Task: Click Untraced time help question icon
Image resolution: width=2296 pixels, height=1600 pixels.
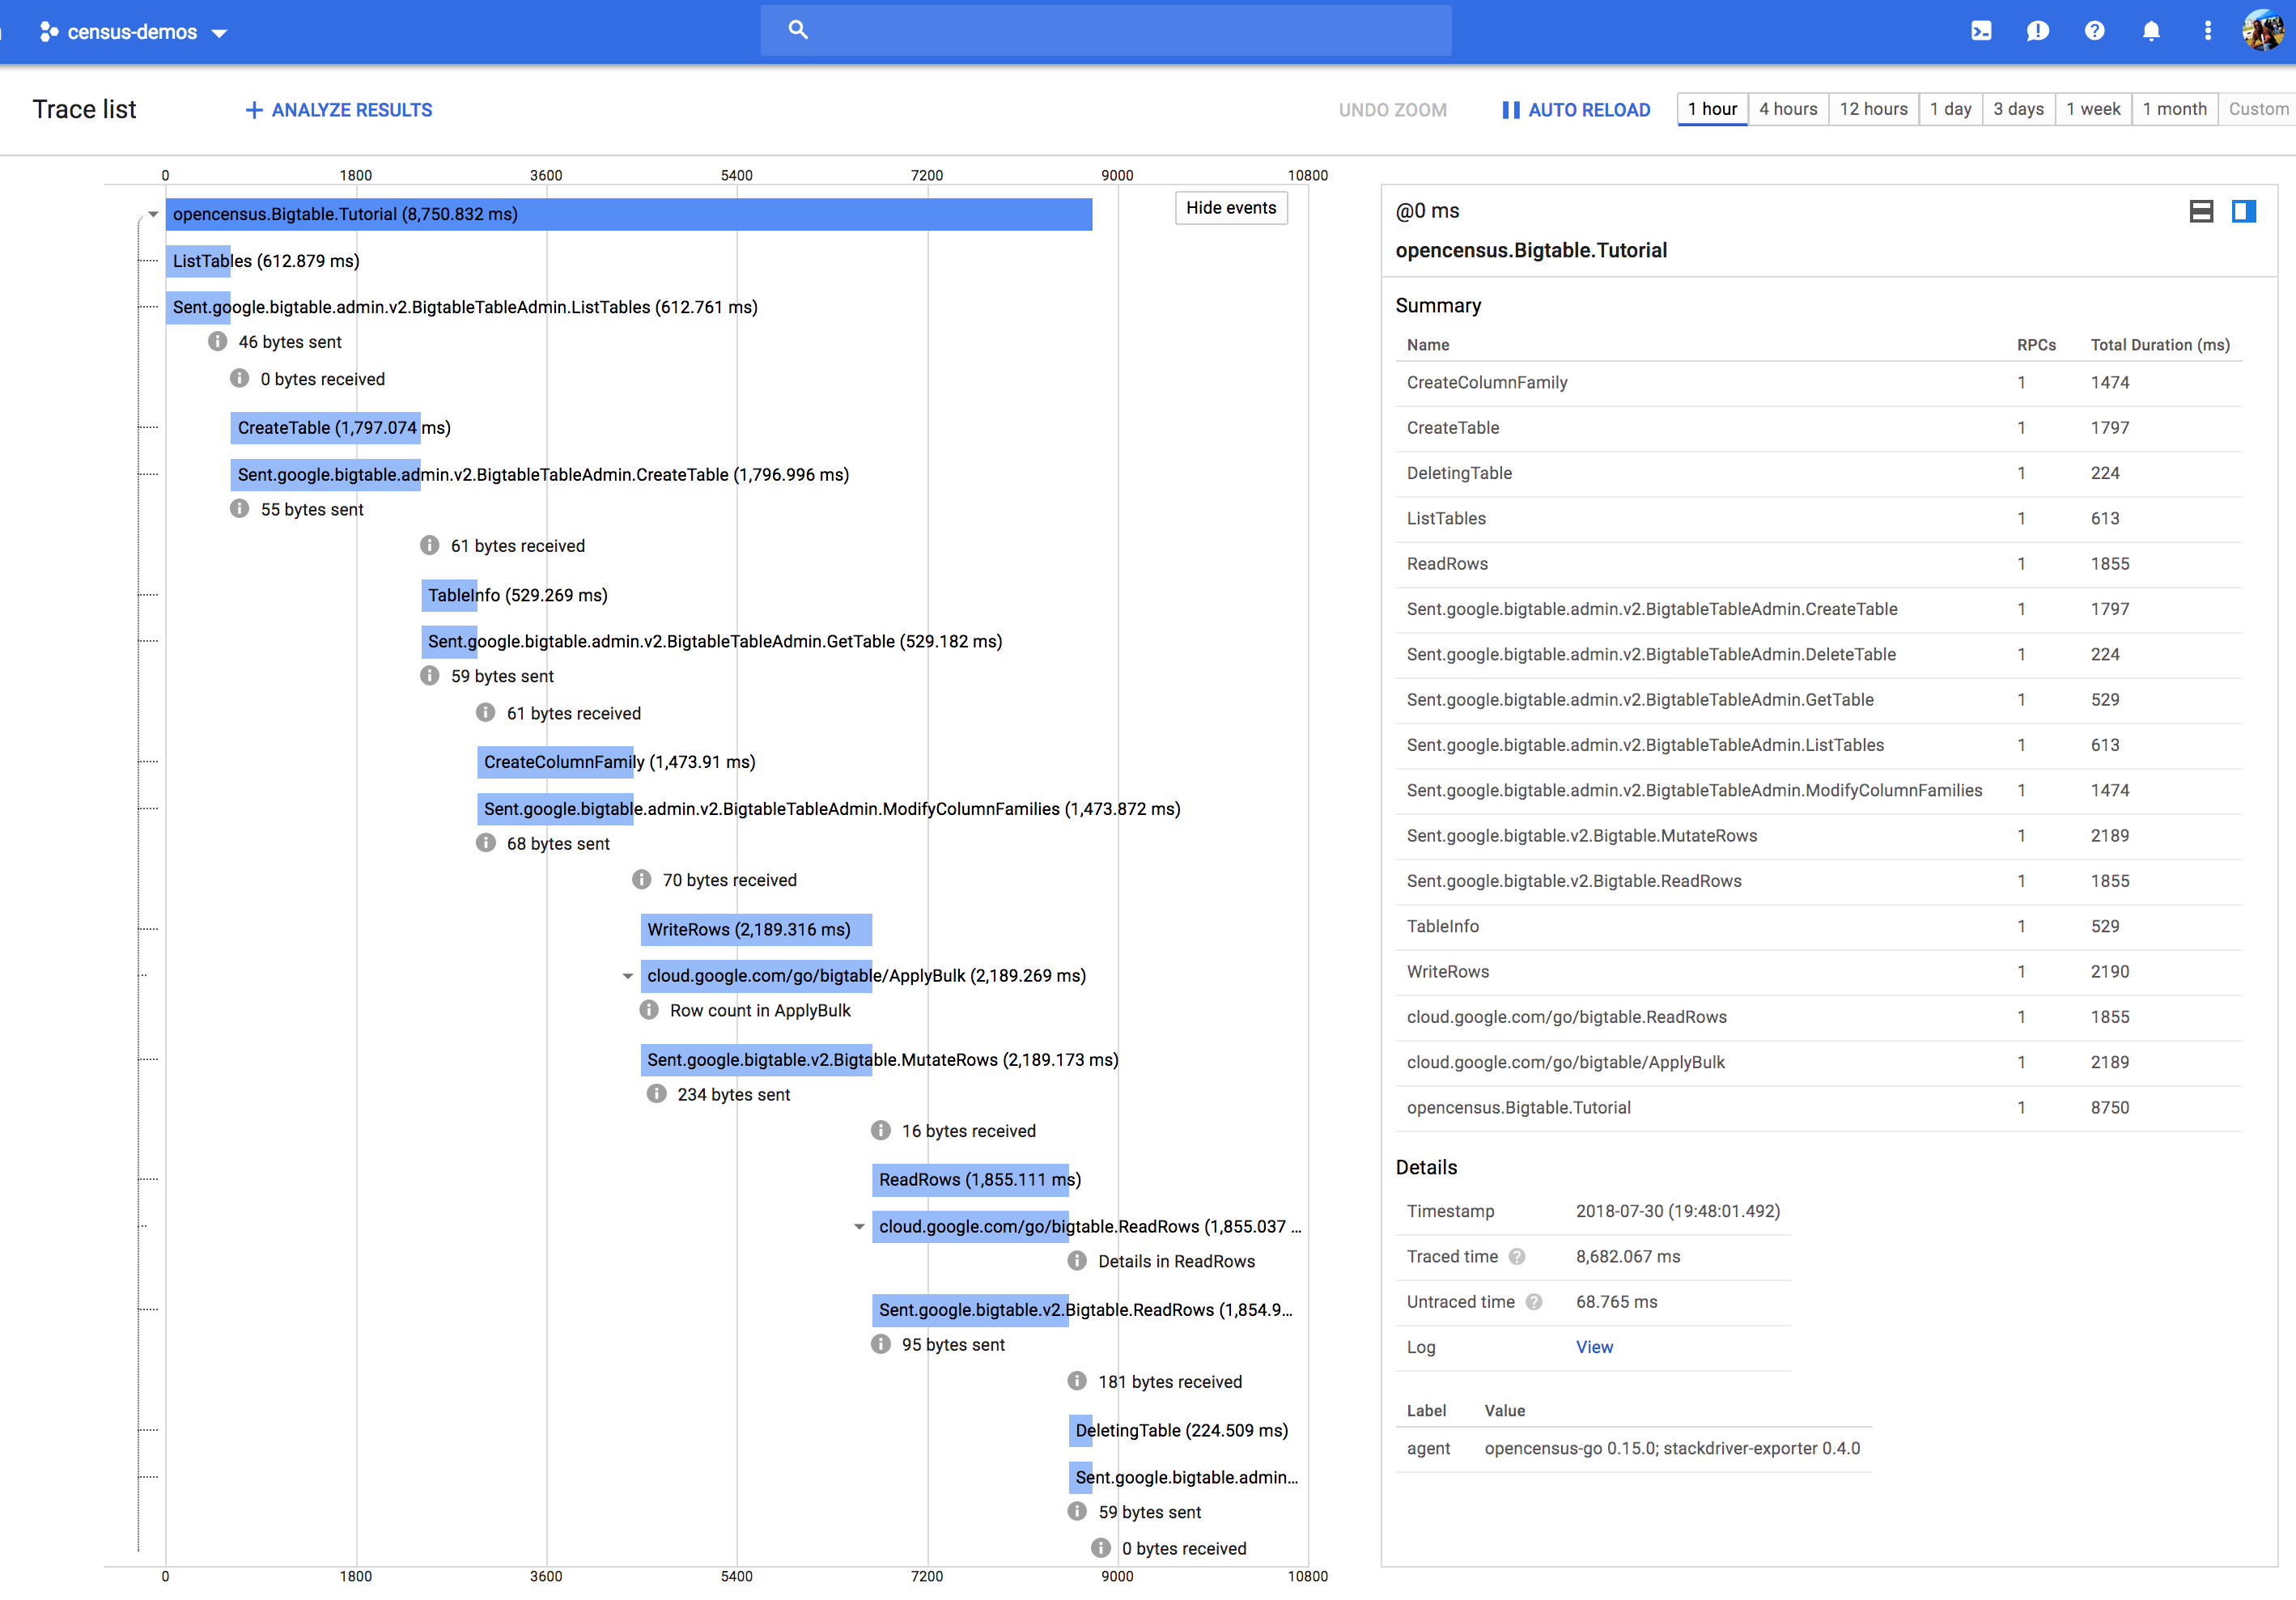Action: [x=1534, y=1302]
